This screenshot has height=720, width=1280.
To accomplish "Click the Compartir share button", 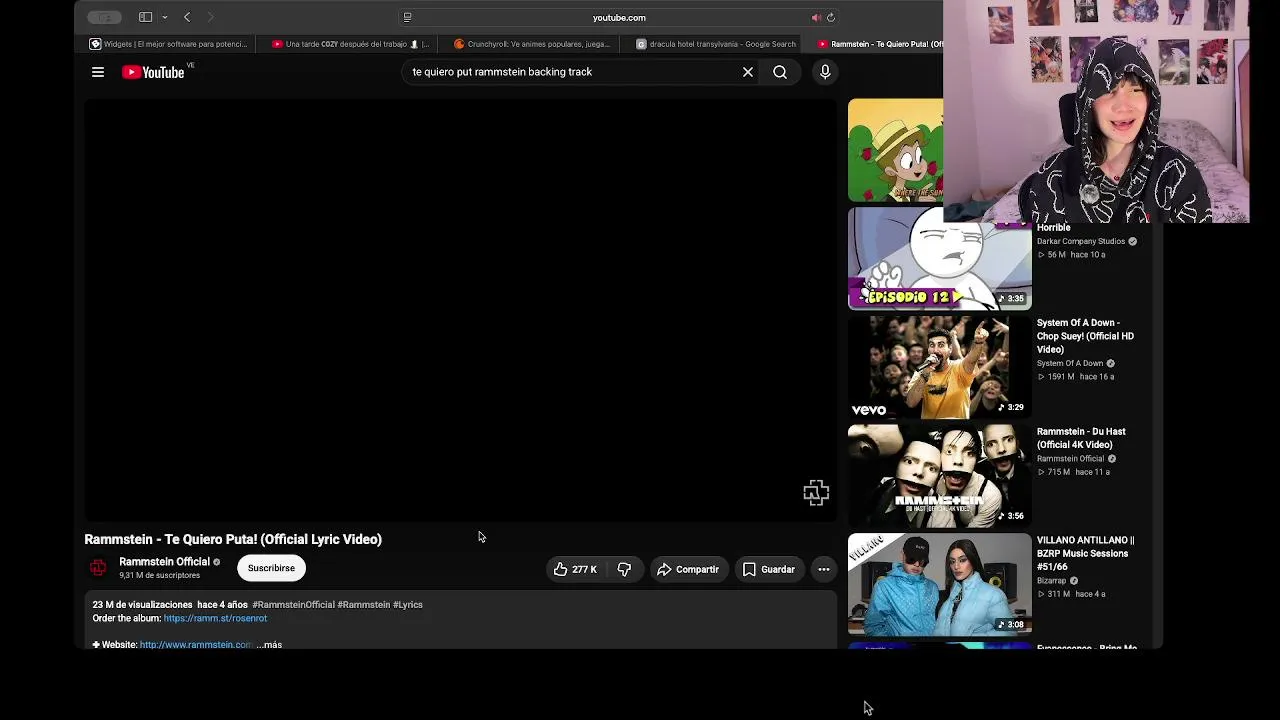I will click(688, 569).
